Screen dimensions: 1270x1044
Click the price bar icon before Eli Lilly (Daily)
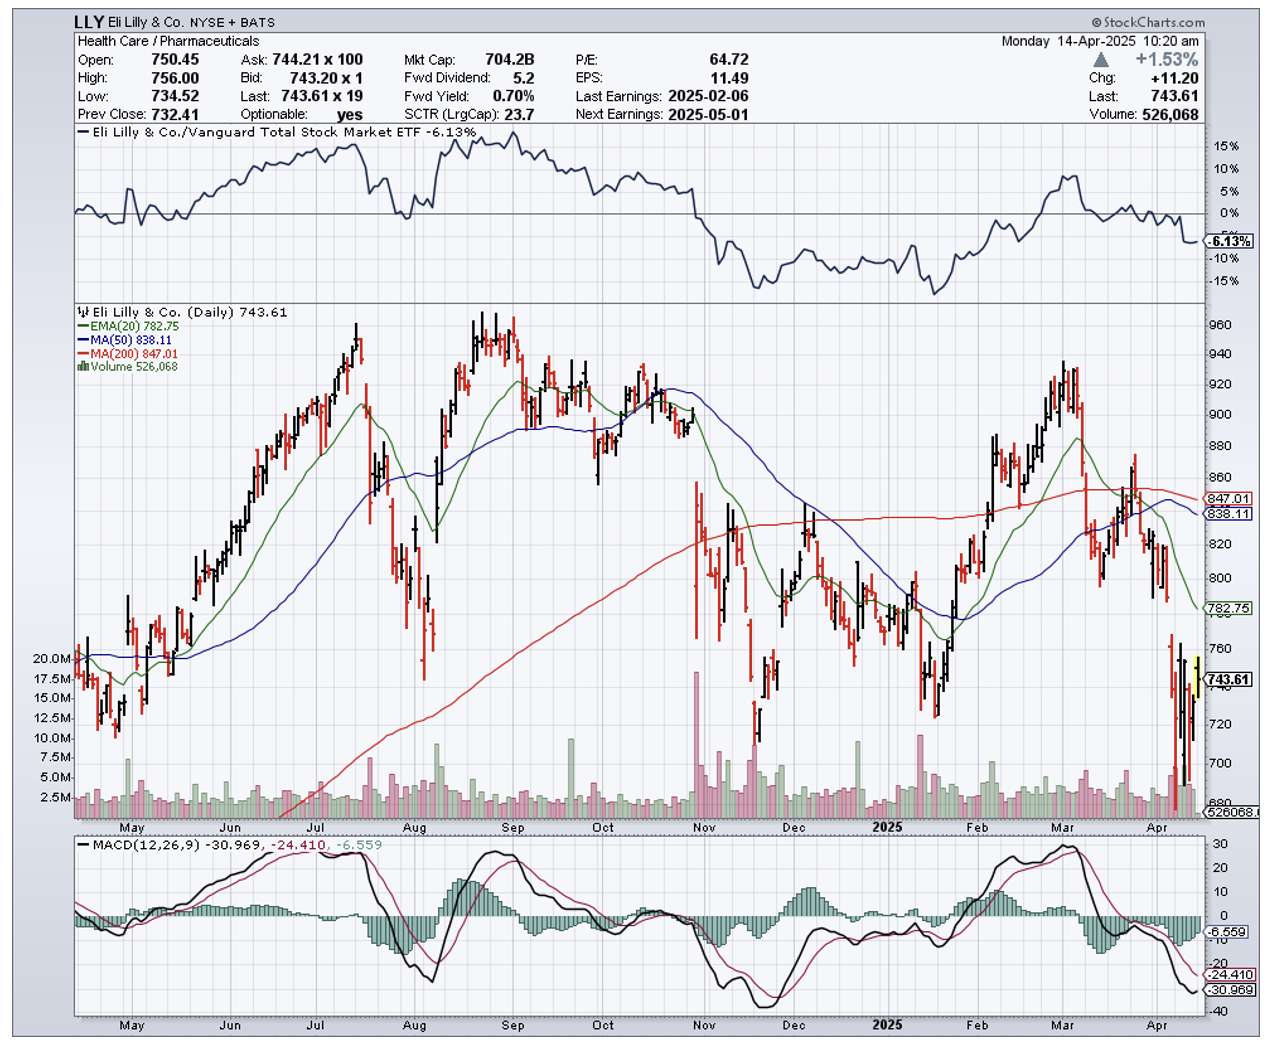pyautogui.click(x=83, y=312)
